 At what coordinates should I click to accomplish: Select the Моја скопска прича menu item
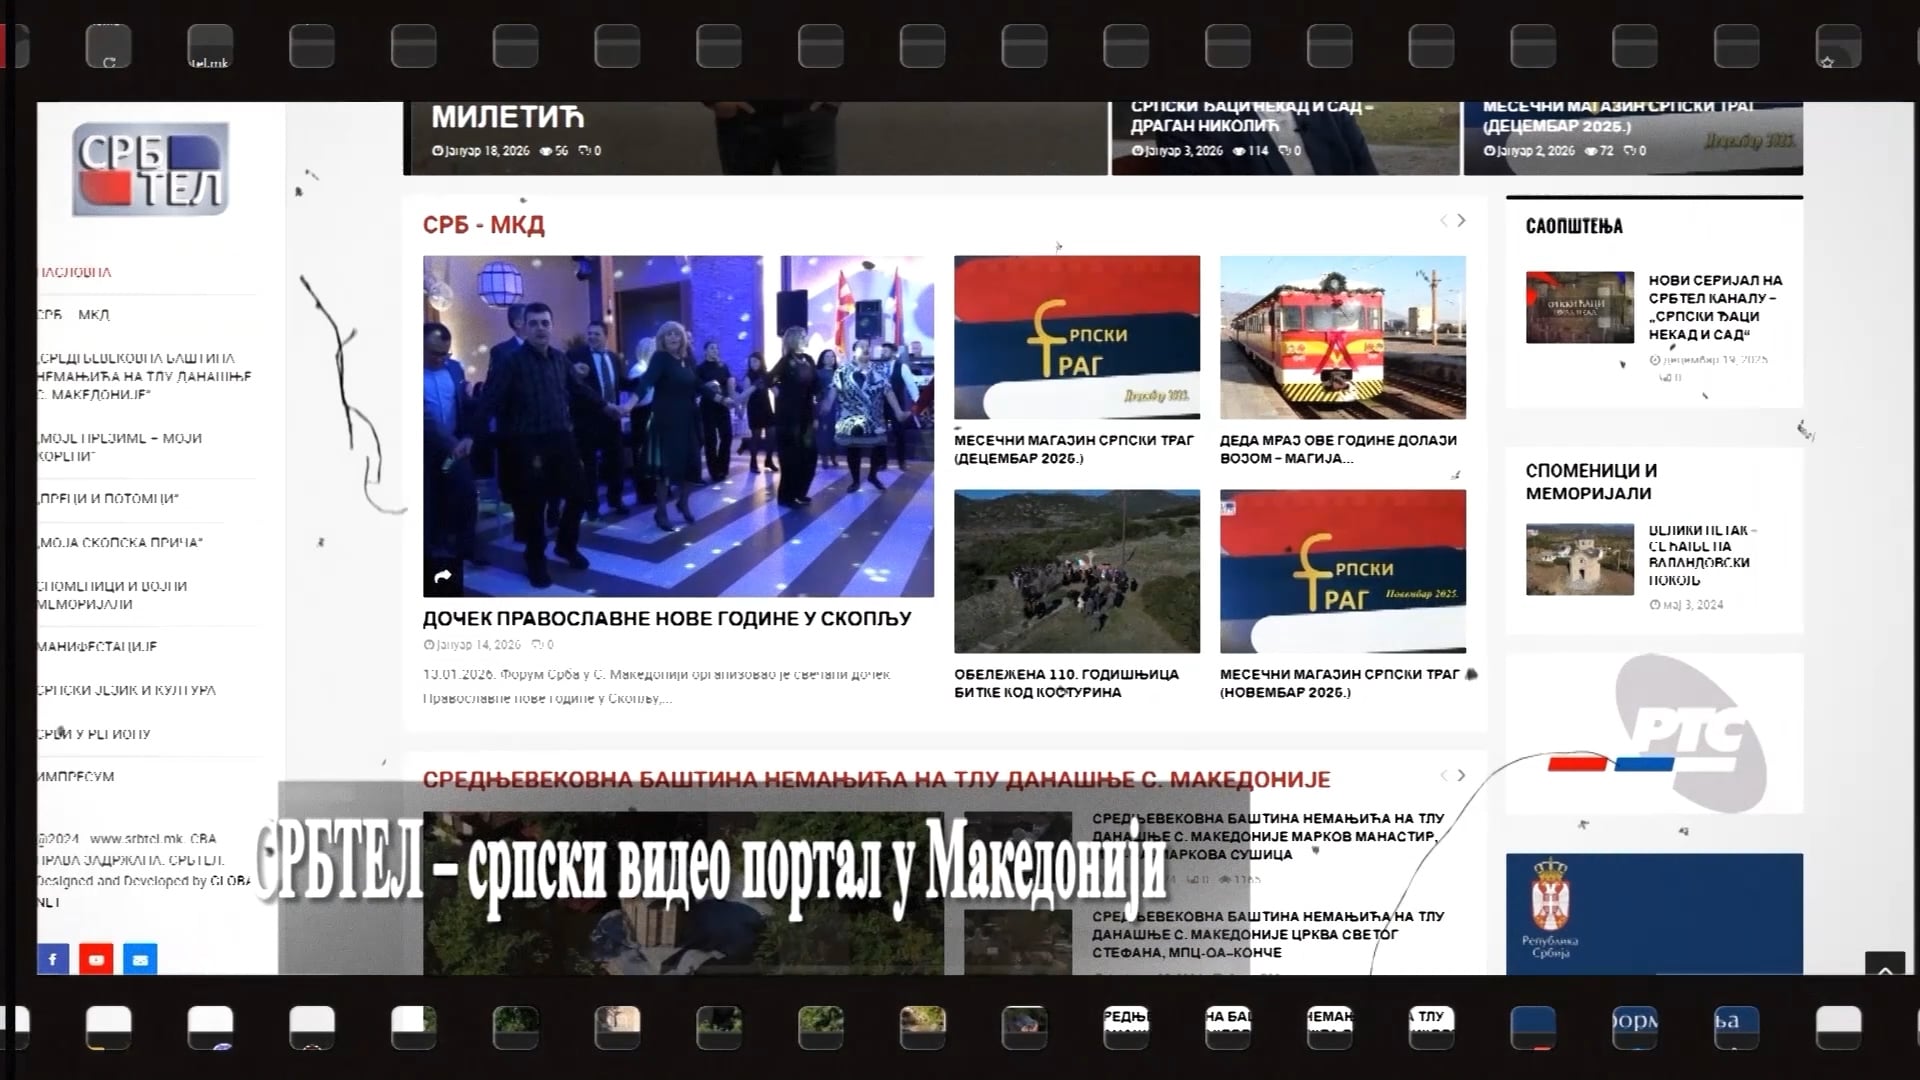click(x=120, y=542)
